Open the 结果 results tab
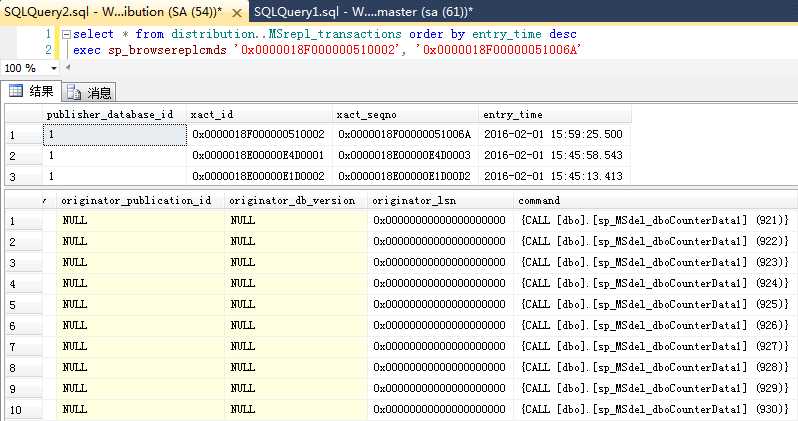Image resolution: width=798 pixels, height=421 pixels. 31,91
